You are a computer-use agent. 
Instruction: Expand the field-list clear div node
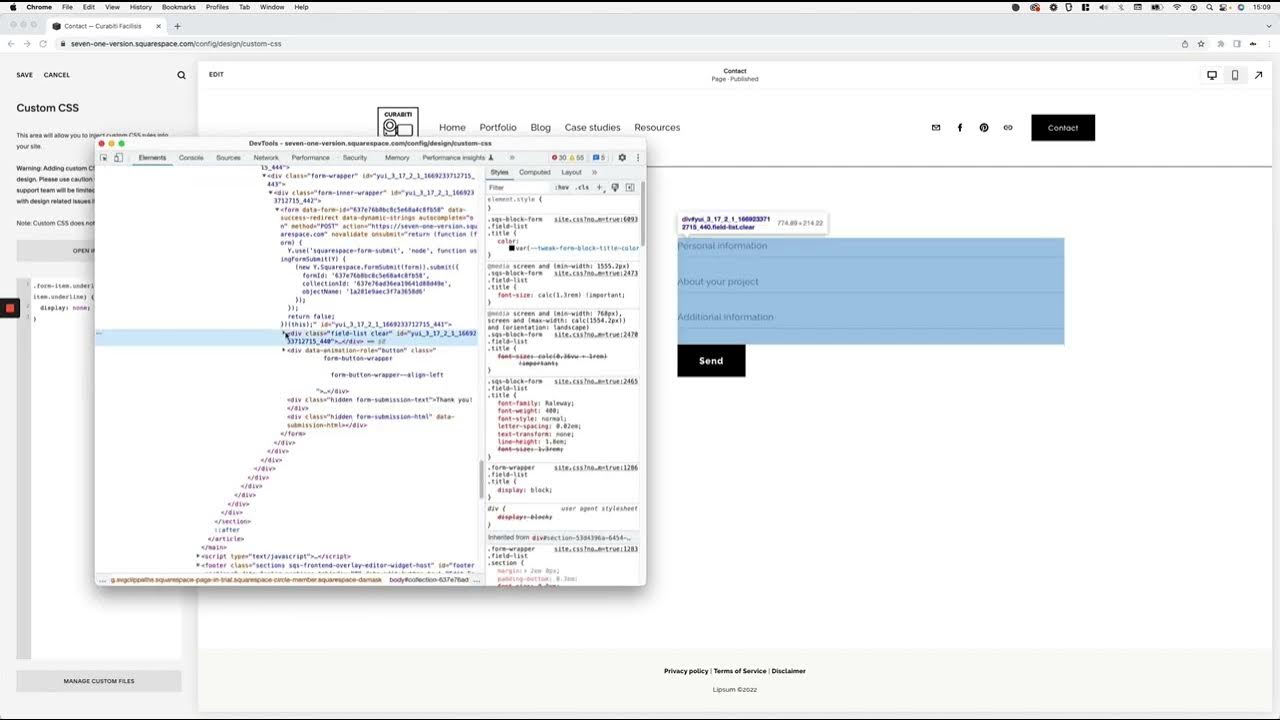[x=285, y=334]
